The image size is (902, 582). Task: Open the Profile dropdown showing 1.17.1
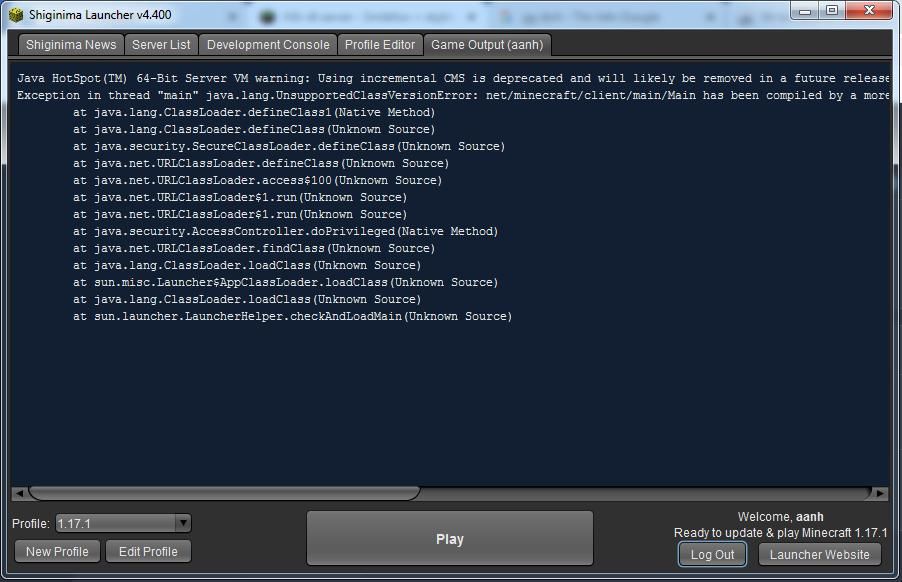tap(123, 523)
